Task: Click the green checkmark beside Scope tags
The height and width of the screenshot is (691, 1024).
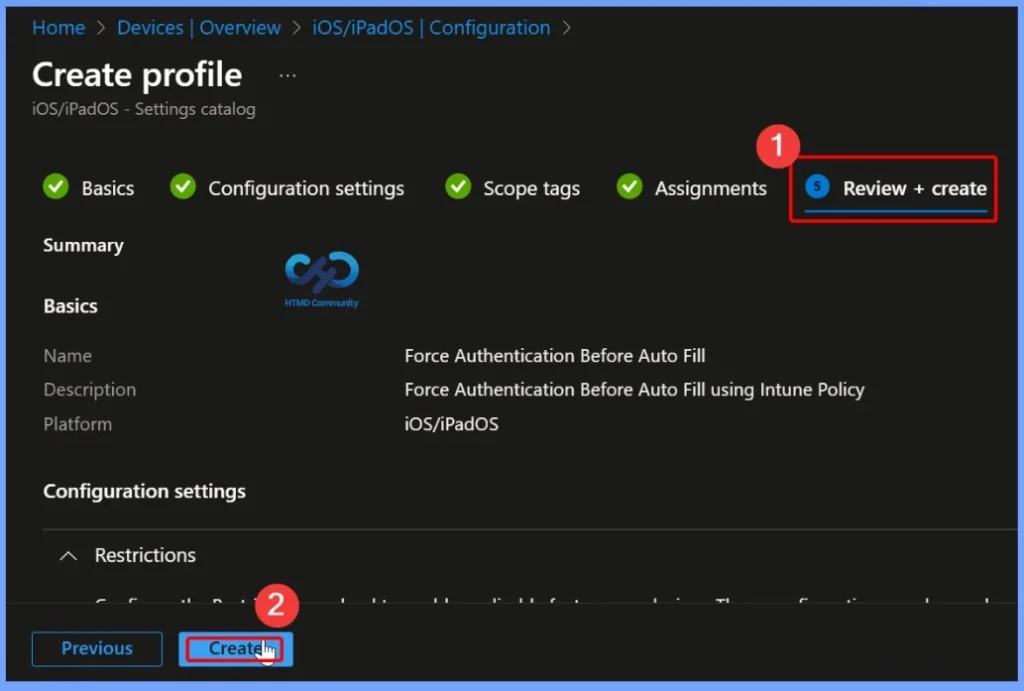Action: 458,187
